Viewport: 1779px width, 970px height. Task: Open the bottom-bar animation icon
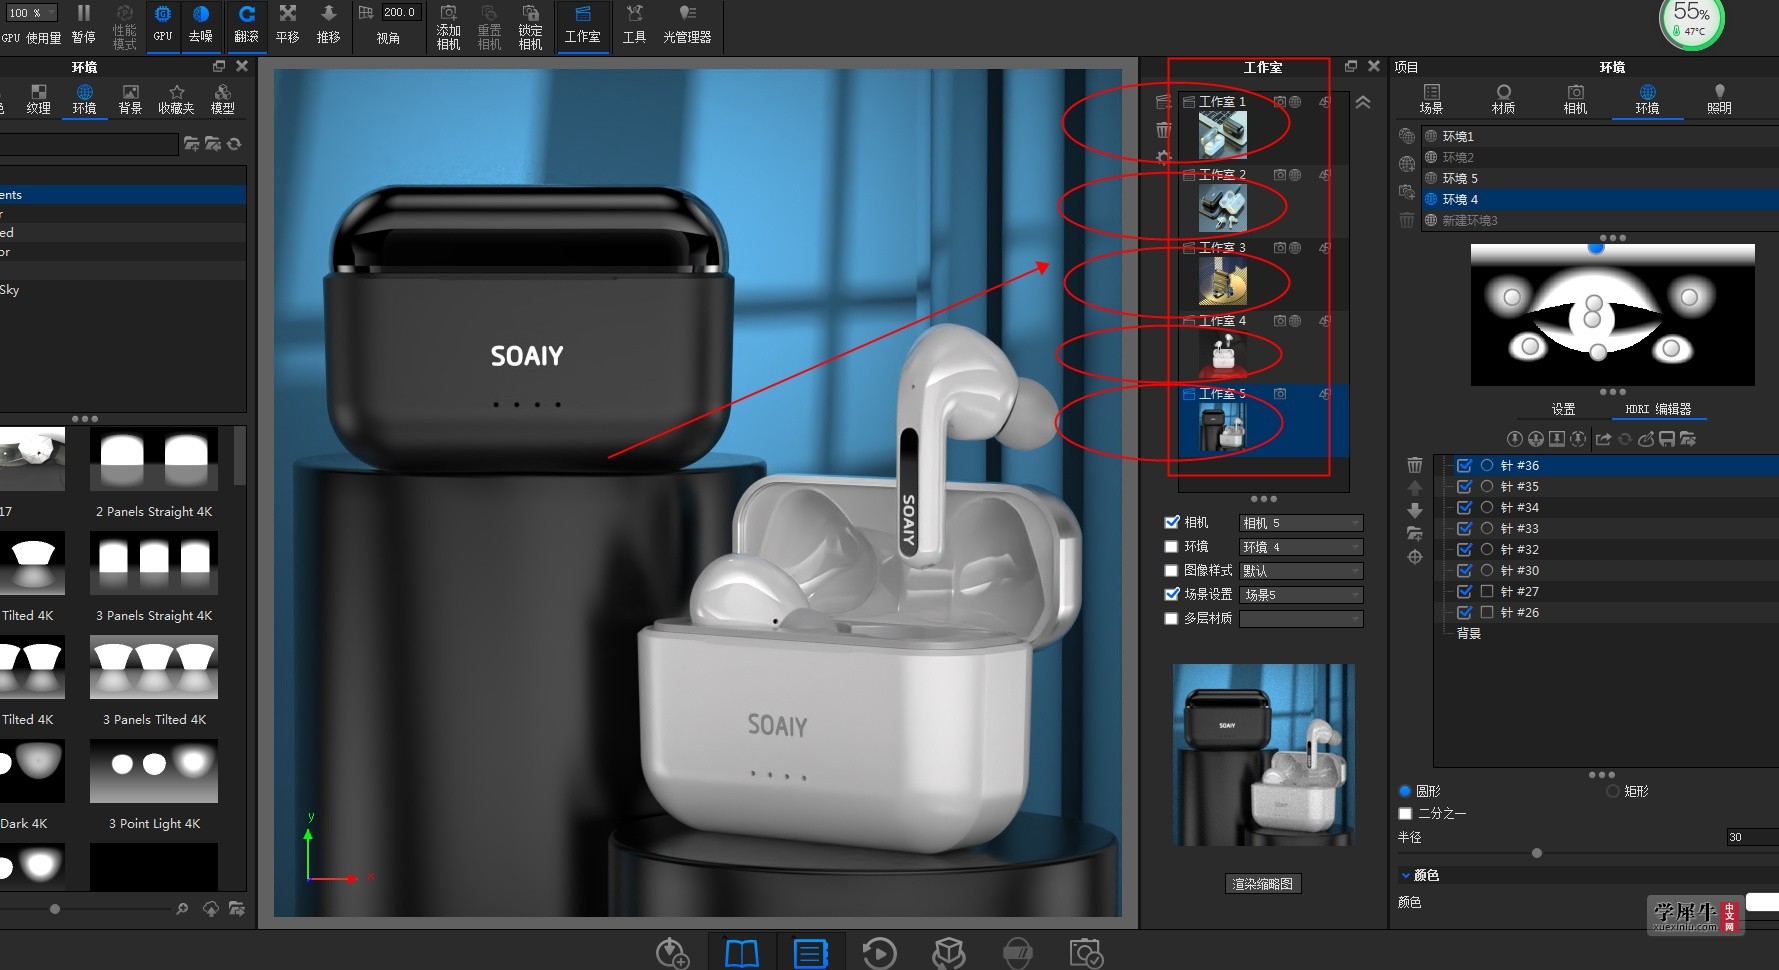point(879,954)
